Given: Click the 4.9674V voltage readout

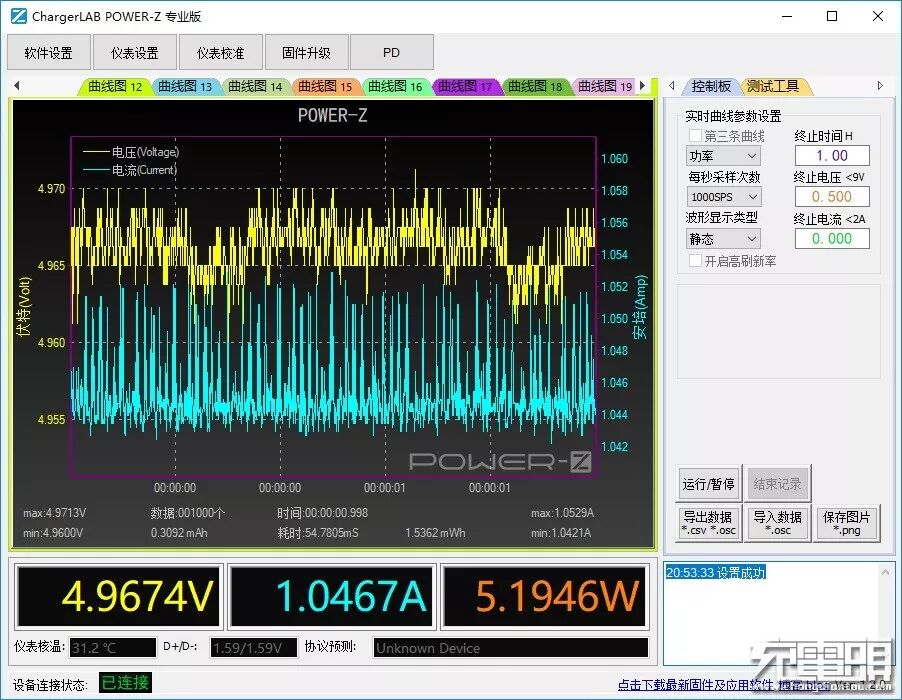Looking at the screenshot, I should (119, 596).
